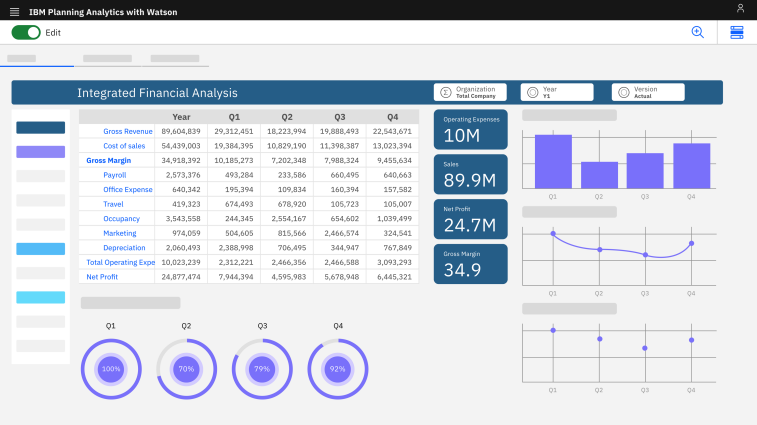Click the Q1 100% donut chart
This screenshot has height=425, width=757.
111,368
